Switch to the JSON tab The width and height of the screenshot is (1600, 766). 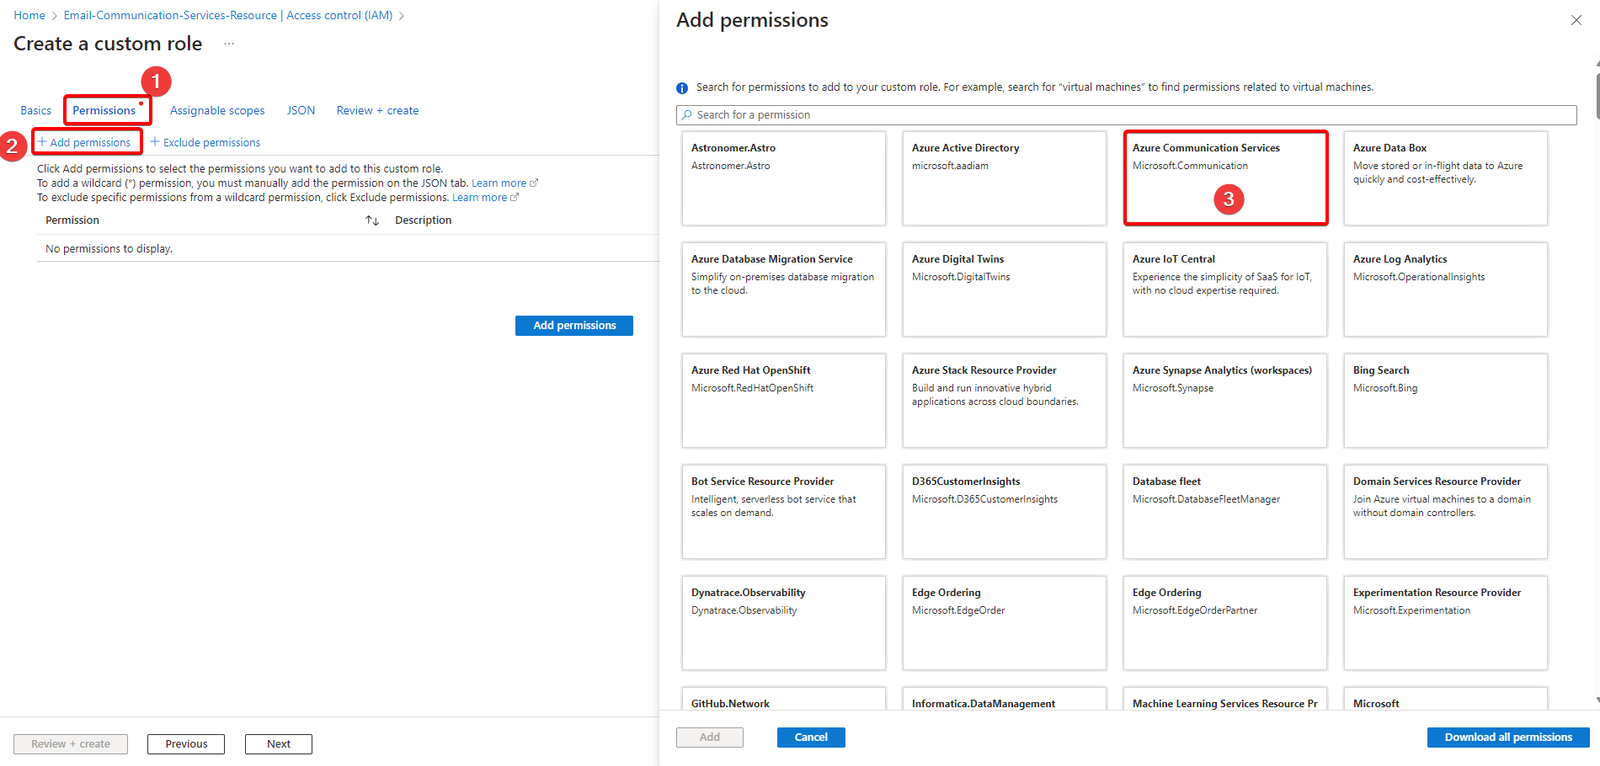[301, 111]
